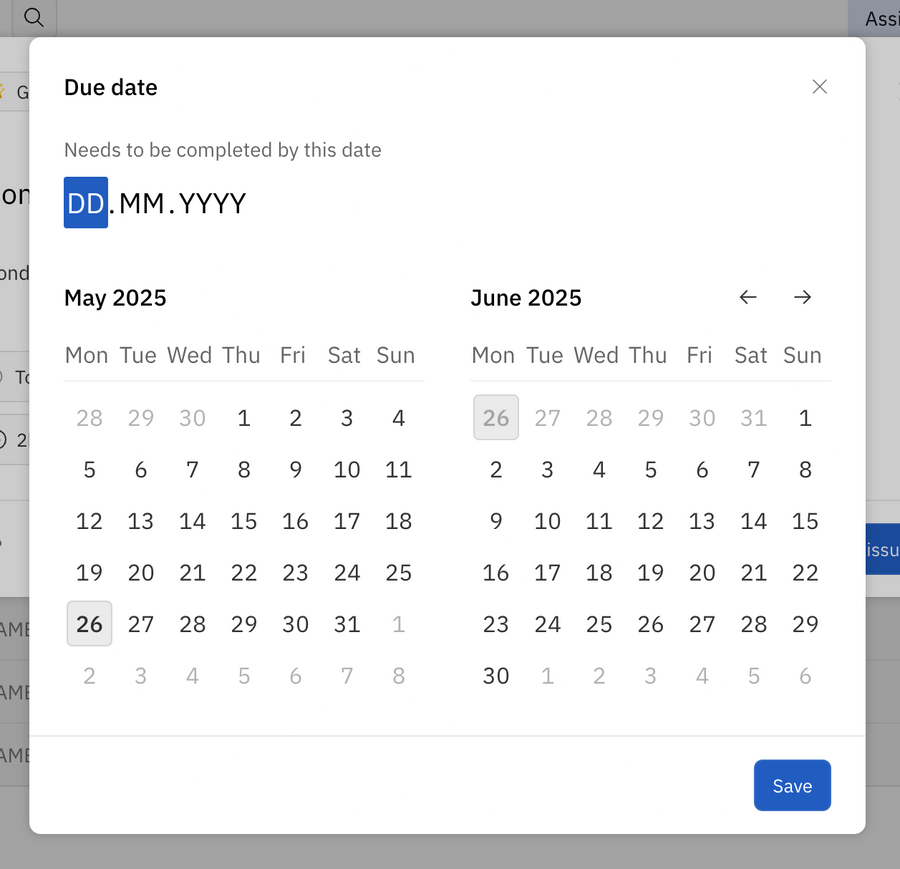Select the highlighted DD day field

point(85,203)
